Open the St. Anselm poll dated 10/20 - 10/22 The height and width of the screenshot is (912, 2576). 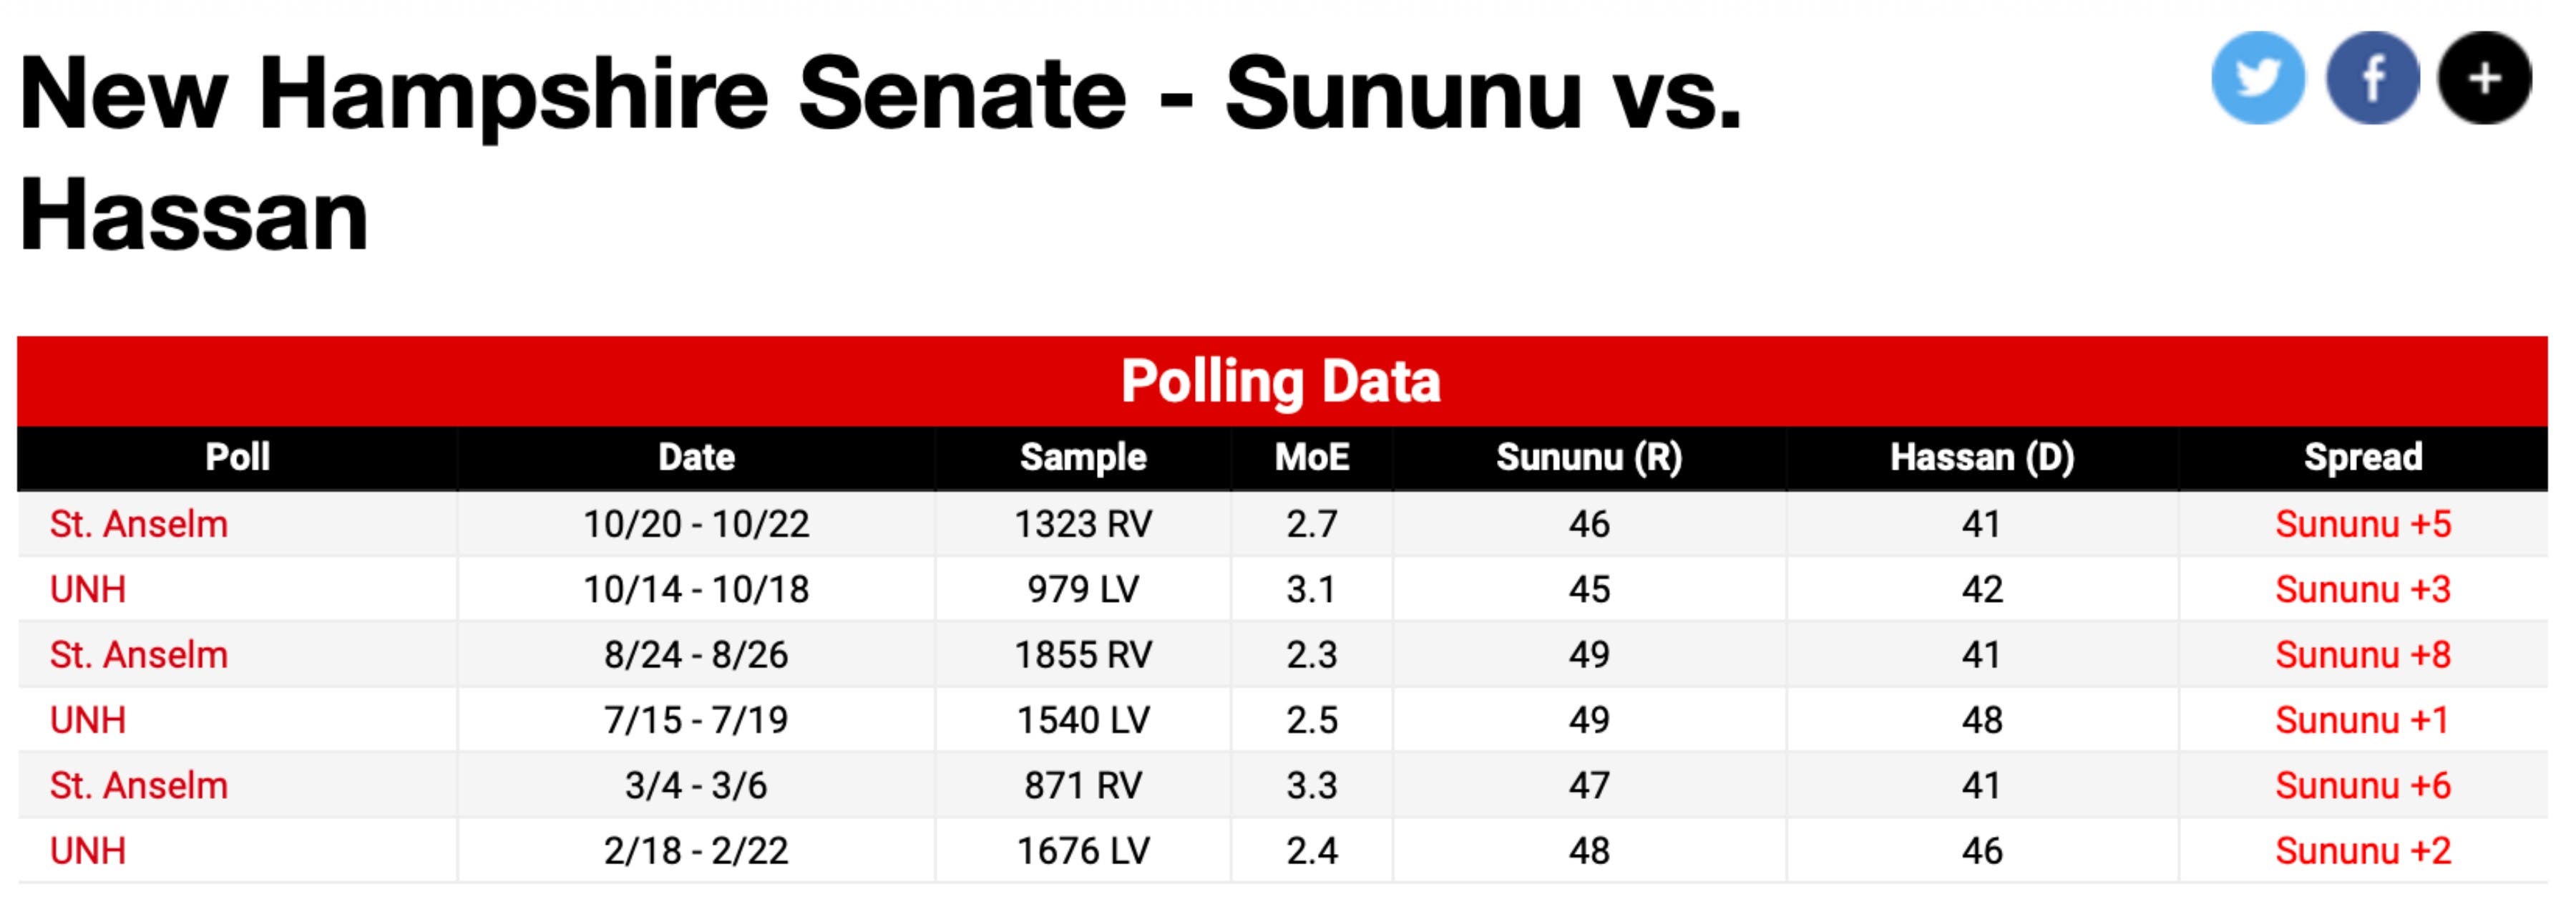139,524
